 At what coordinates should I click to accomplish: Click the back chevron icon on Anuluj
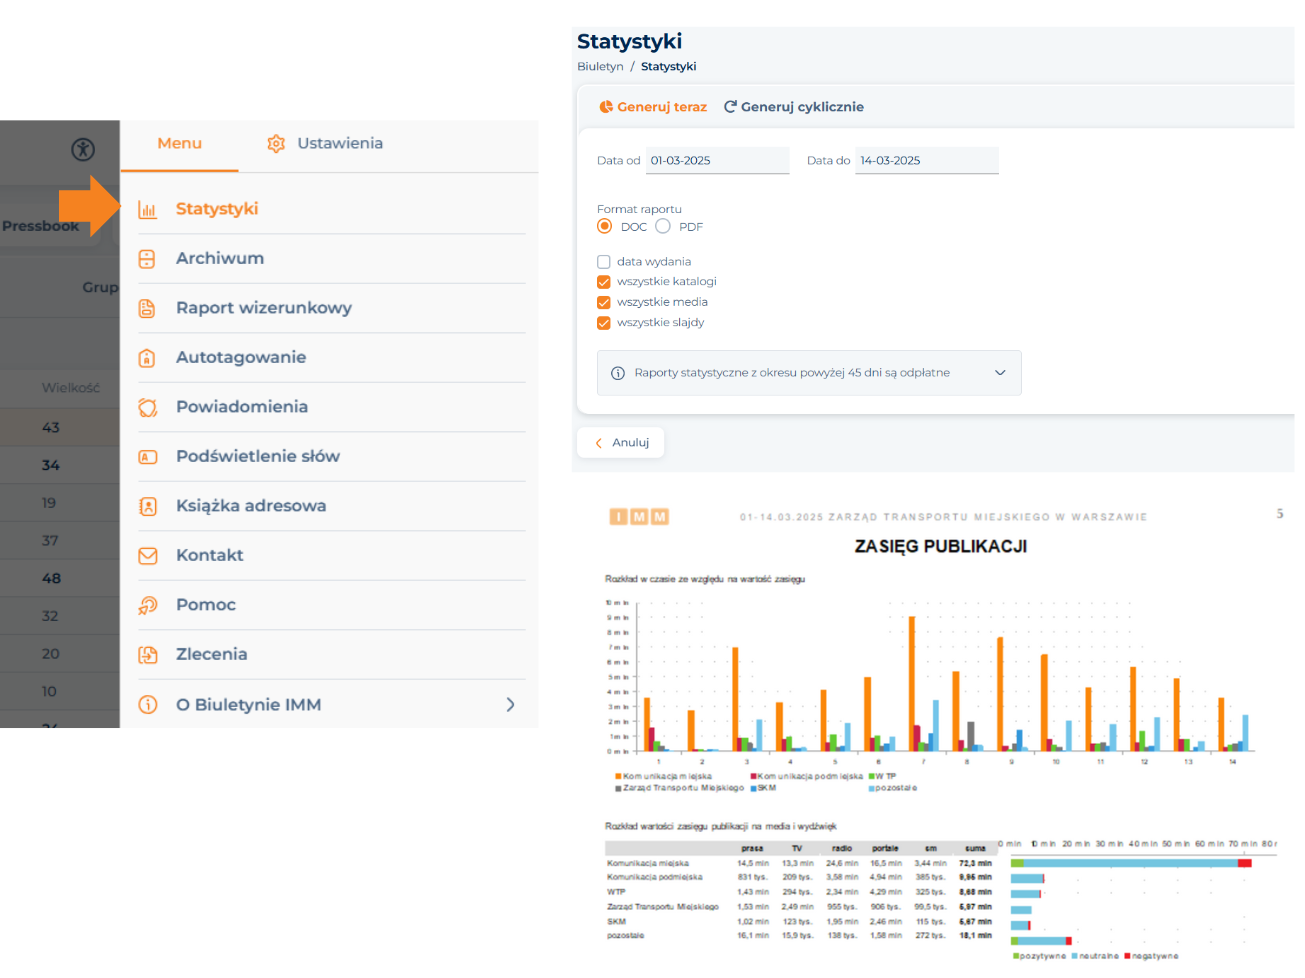click(x=599, y=443)
